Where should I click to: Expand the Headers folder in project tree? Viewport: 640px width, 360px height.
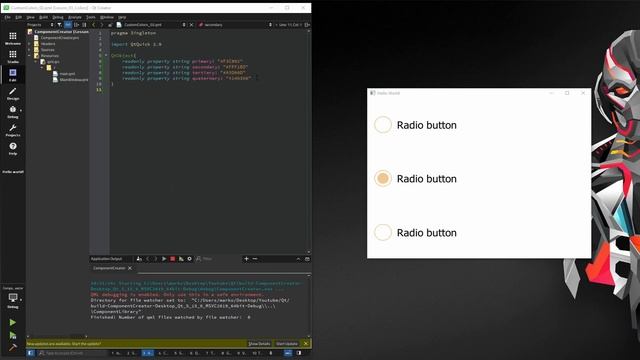pyautogui.click(x=29, y=44)
